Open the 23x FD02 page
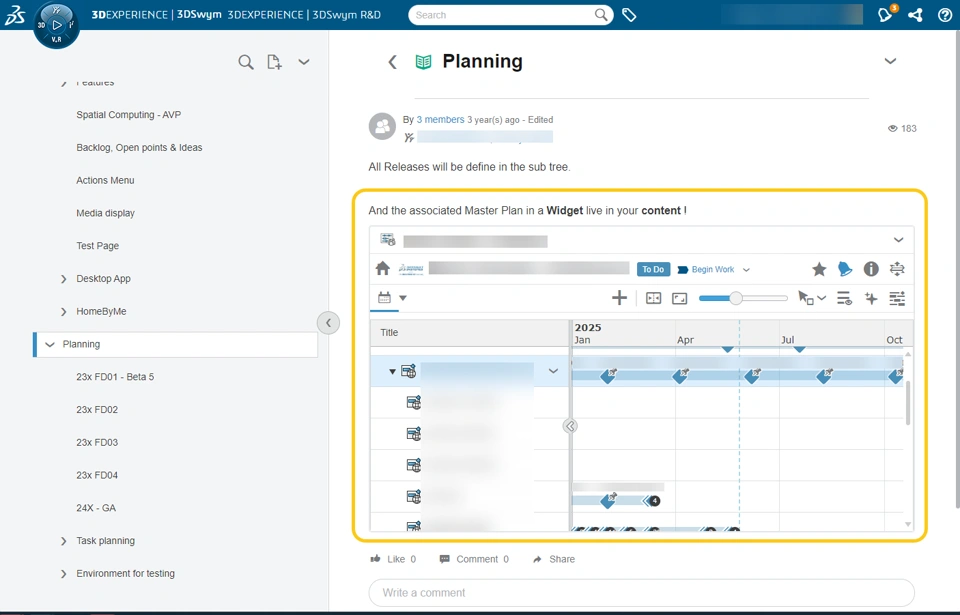960x615 pixels. pyautogui.click(x=97, y=410)
